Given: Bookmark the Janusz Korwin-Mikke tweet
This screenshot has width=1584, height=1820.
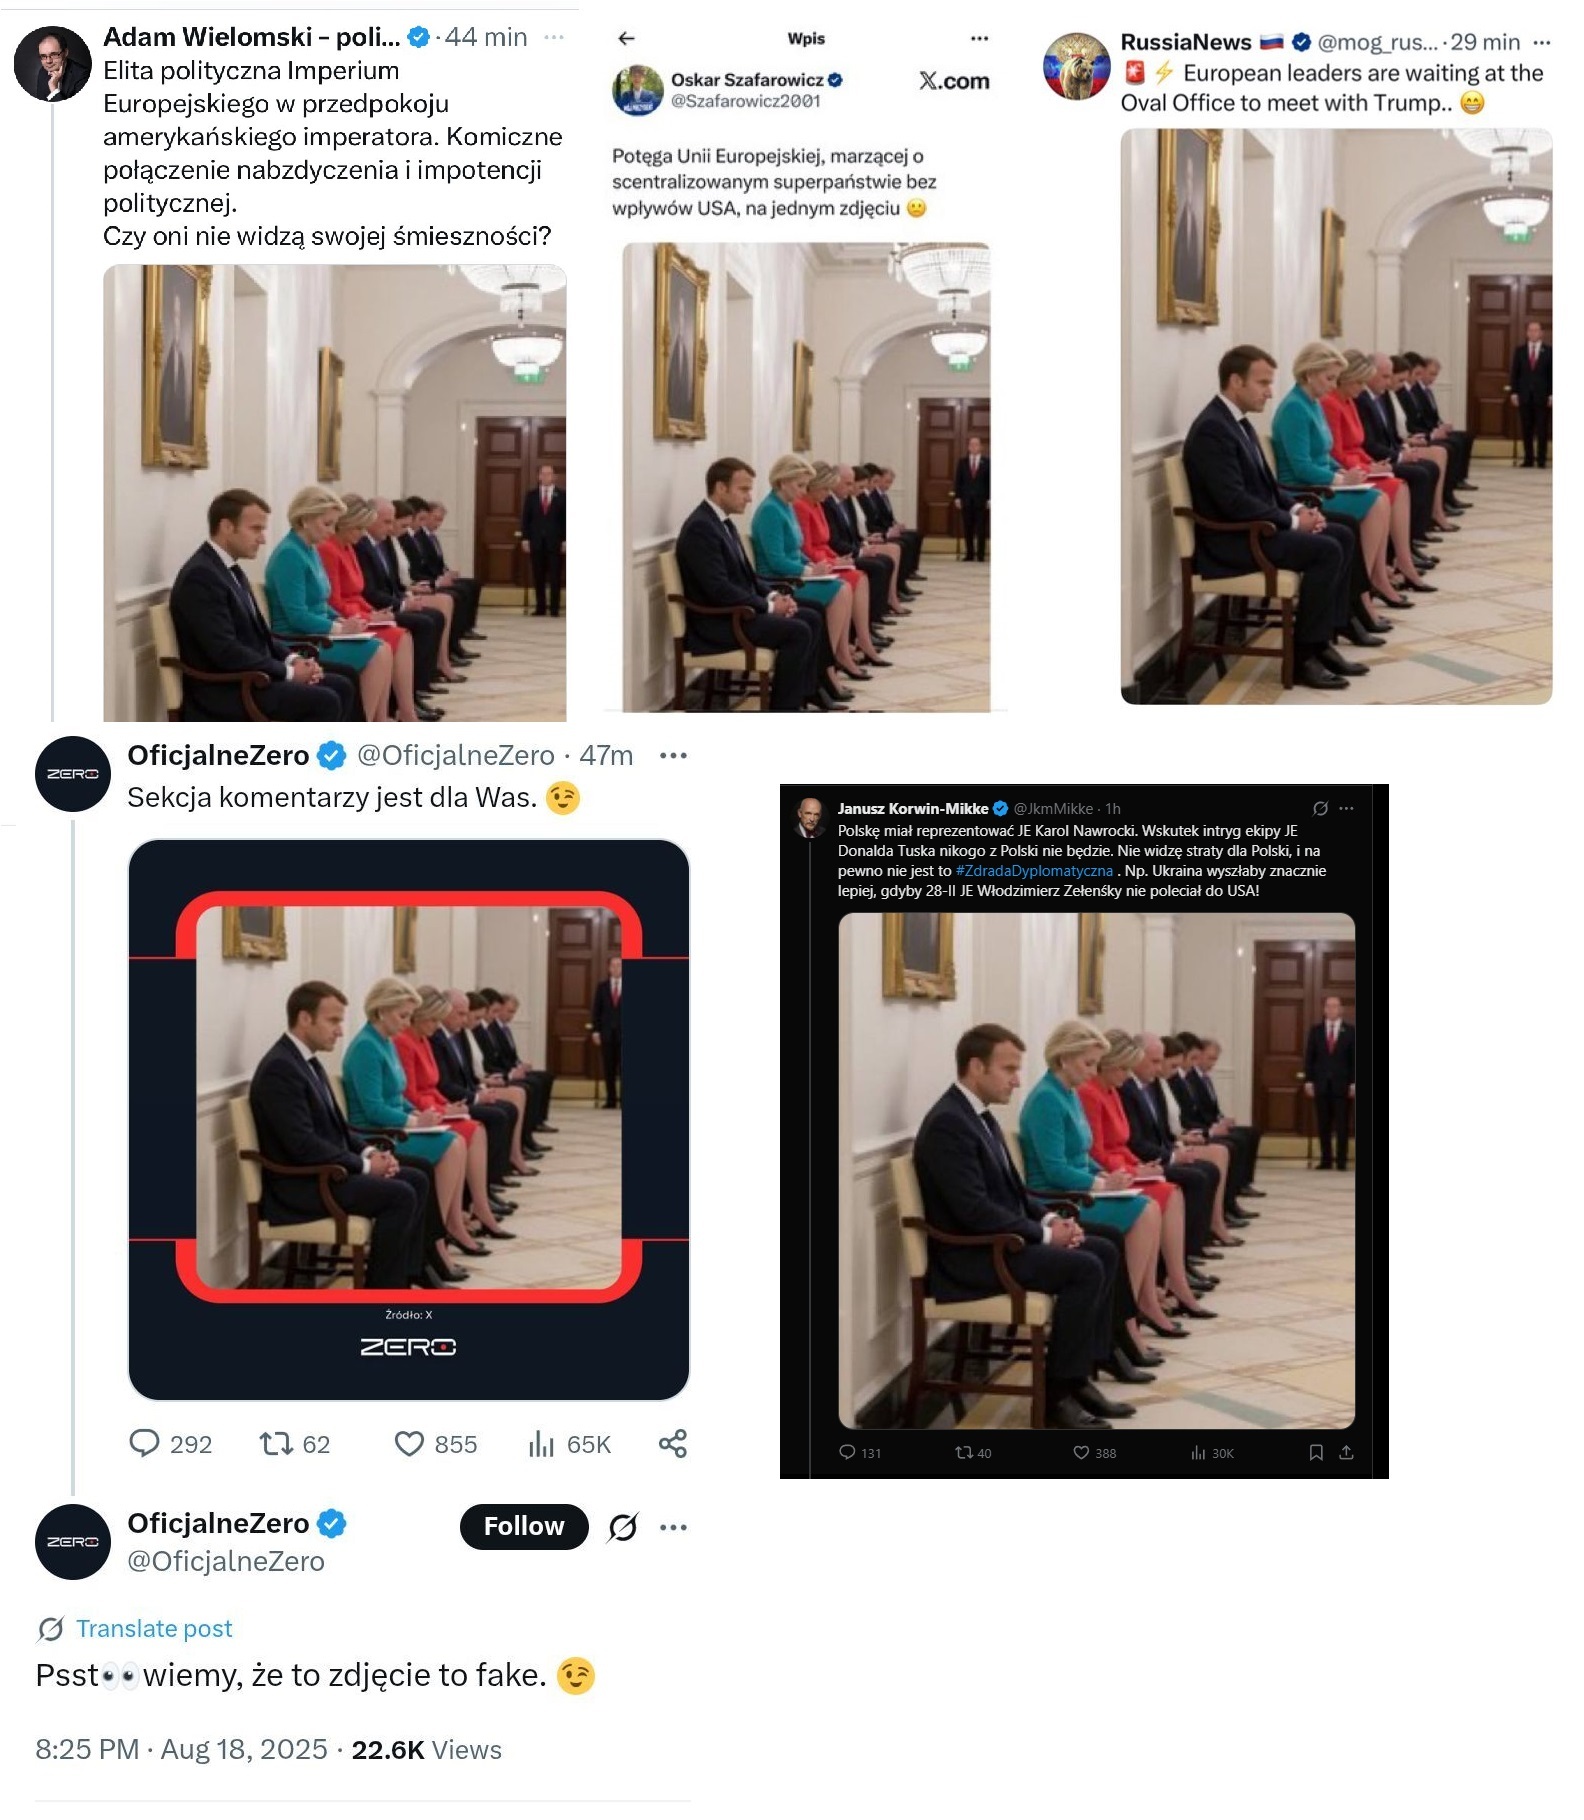Looking at the screenshot, I should 1316,1452.
